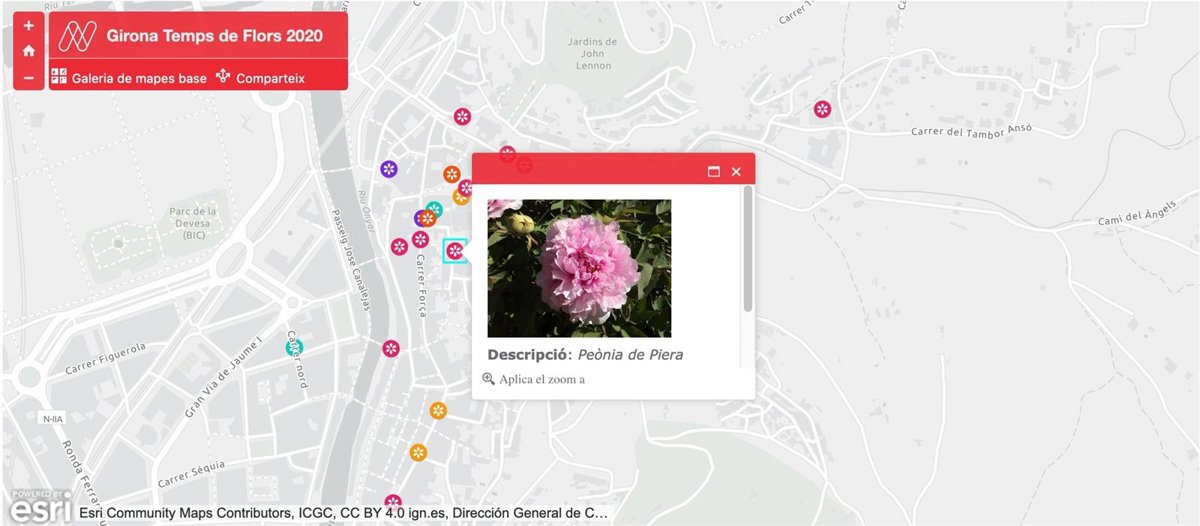Close the Peònia de Piera popup
The height and width of the screenshot is (526, 1200).
736,172
